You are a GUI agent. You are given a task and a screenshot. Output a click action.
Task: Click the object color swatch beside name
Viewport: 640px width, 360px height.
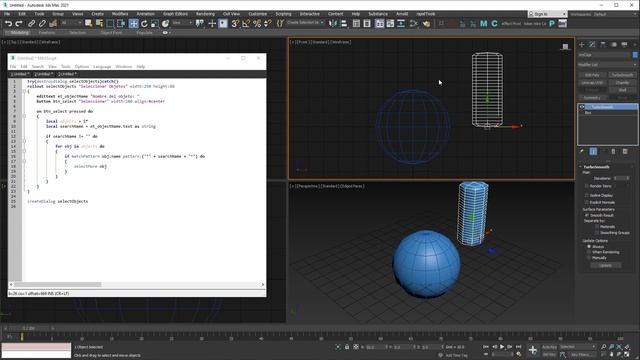[x=635, y=55]
